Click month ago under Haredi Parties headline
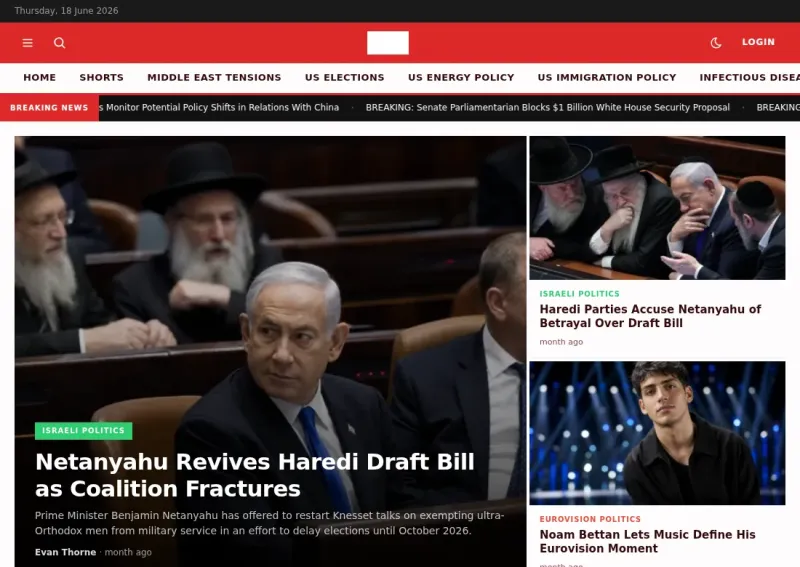Screen dimensions: 800x567 pyautogui.click(x=561, y=342)
